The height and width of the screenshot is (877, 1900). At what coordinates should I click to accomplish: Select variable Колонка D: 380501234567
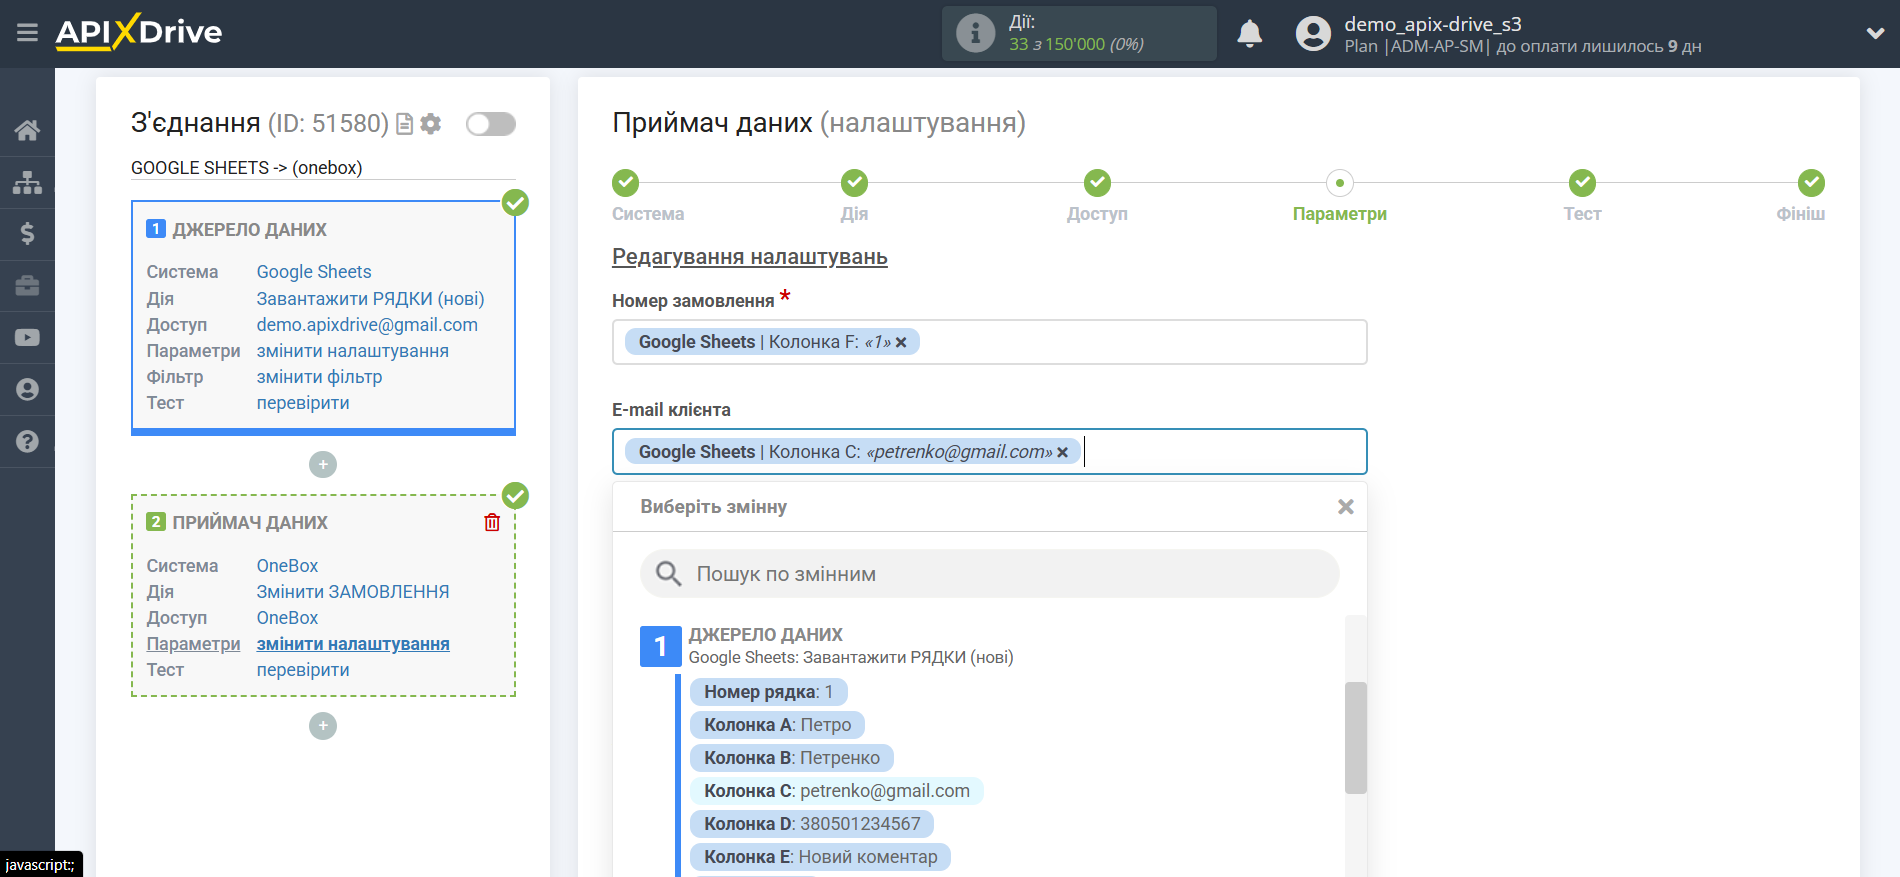(812, 824)
